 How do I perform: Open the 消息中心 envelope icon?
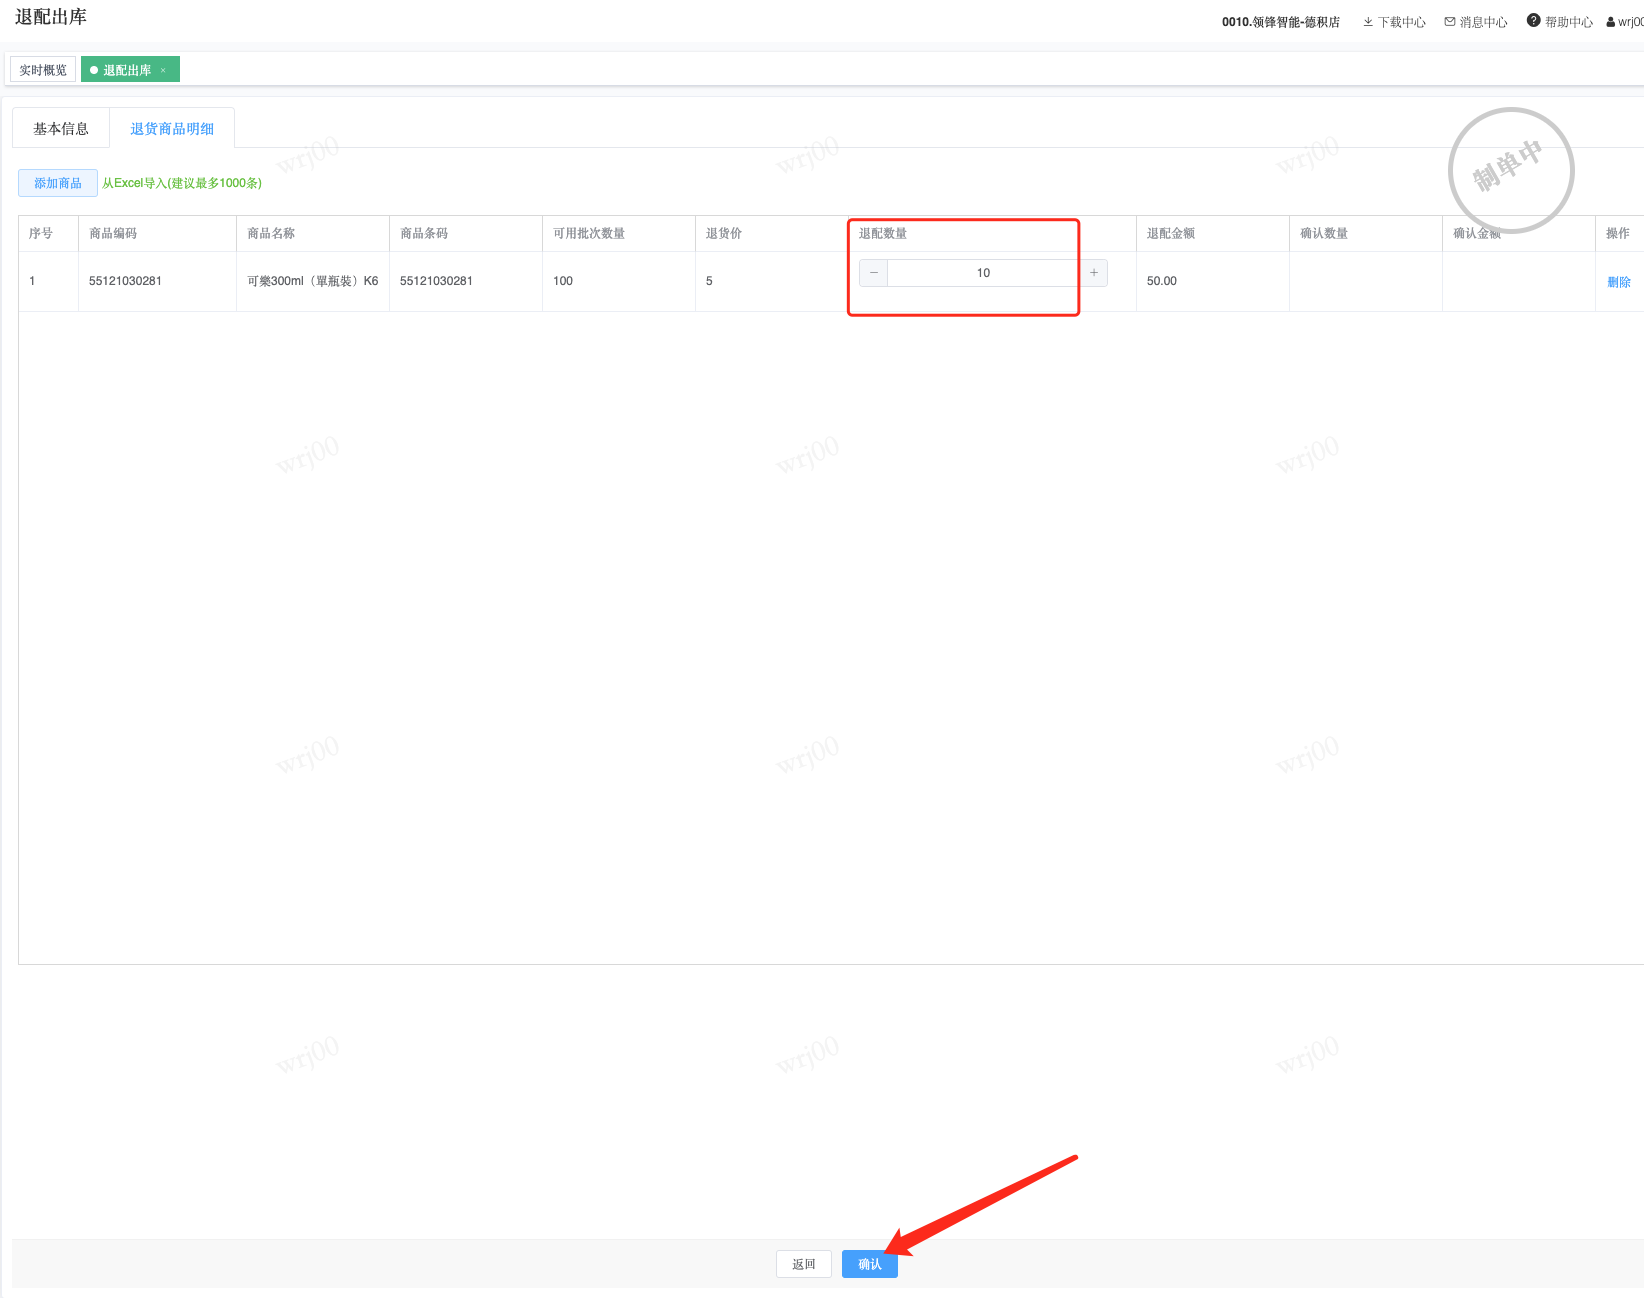click(x=1450, y=22)
